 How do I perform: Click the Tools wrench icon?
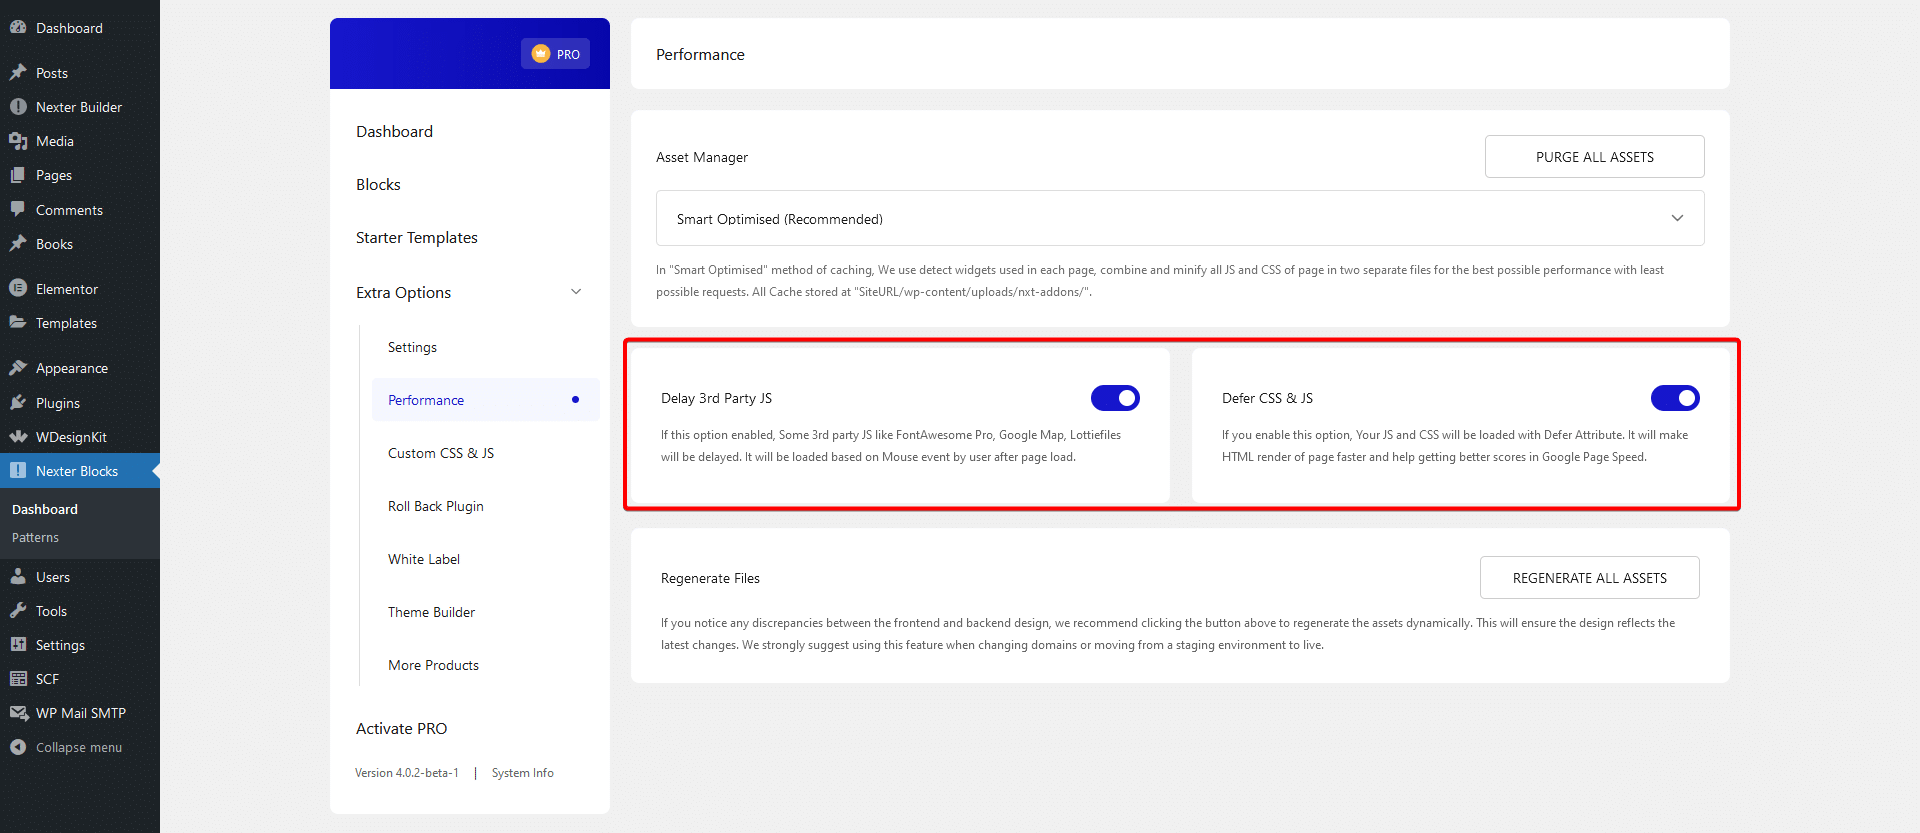[x=18, y=611]
